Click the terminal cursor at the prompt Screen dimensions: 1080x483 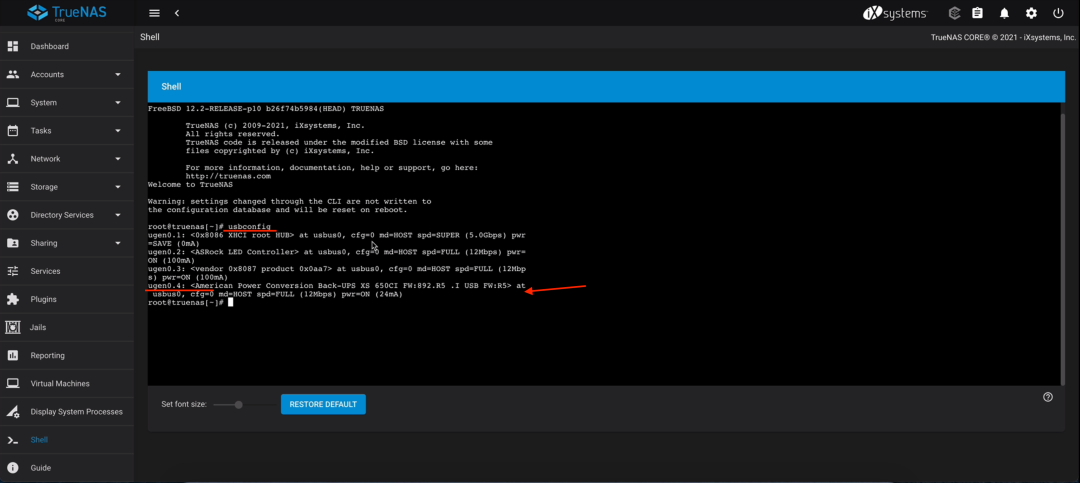230,302
